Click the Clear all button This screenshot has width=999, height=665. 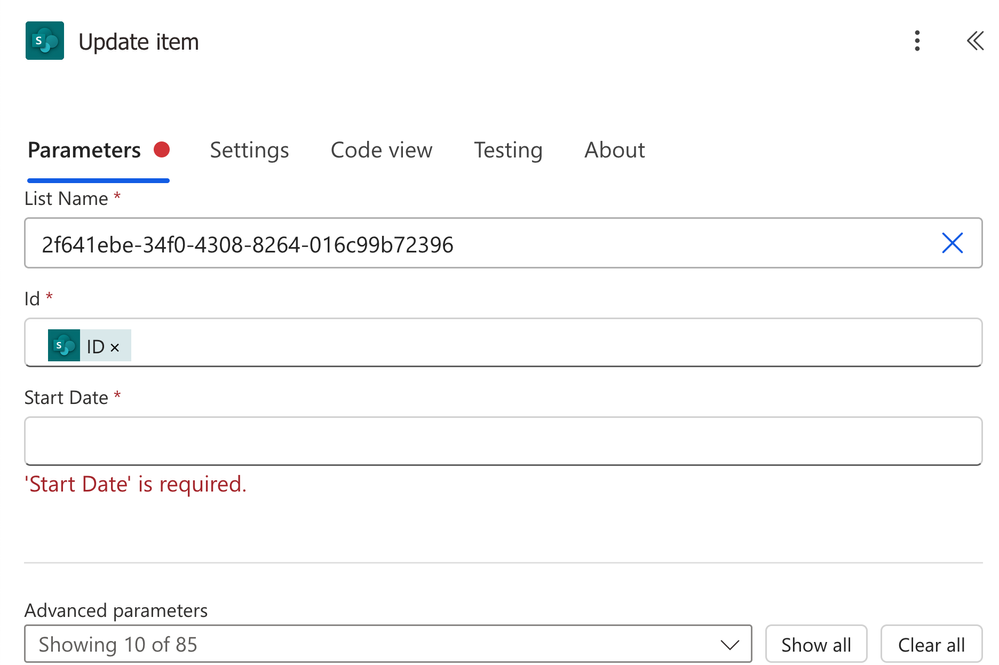931,645
